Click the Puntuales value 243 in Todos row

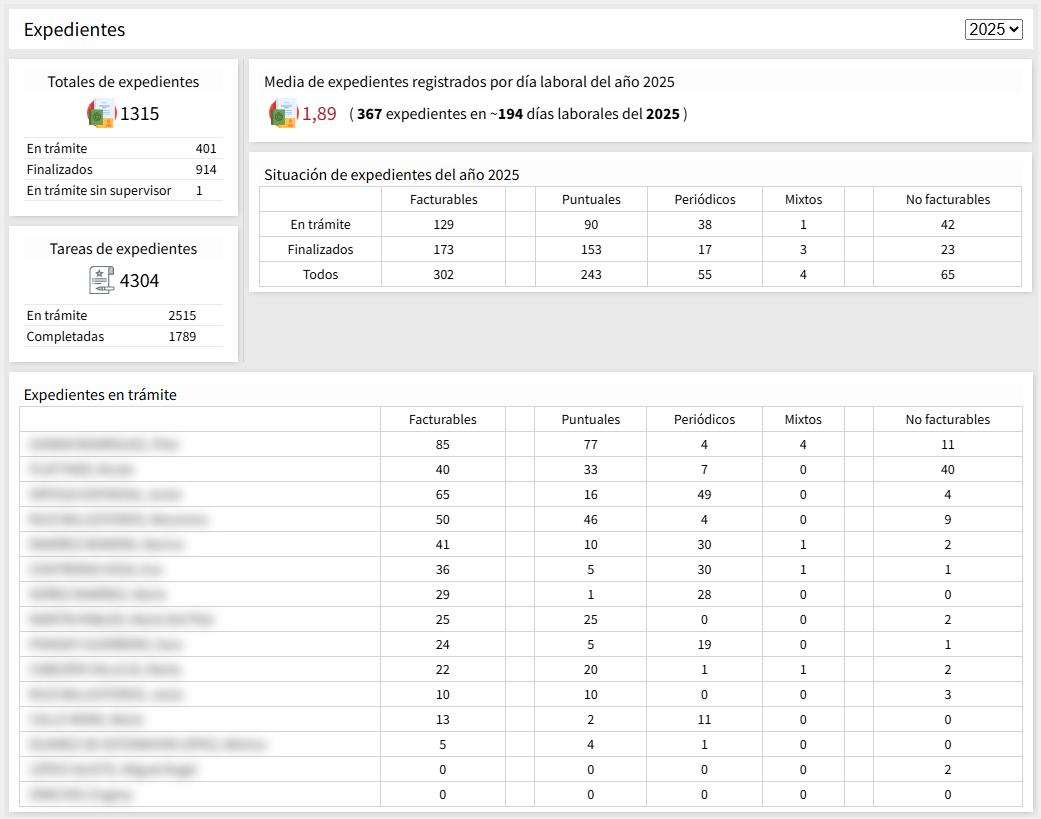pos(590,274)
